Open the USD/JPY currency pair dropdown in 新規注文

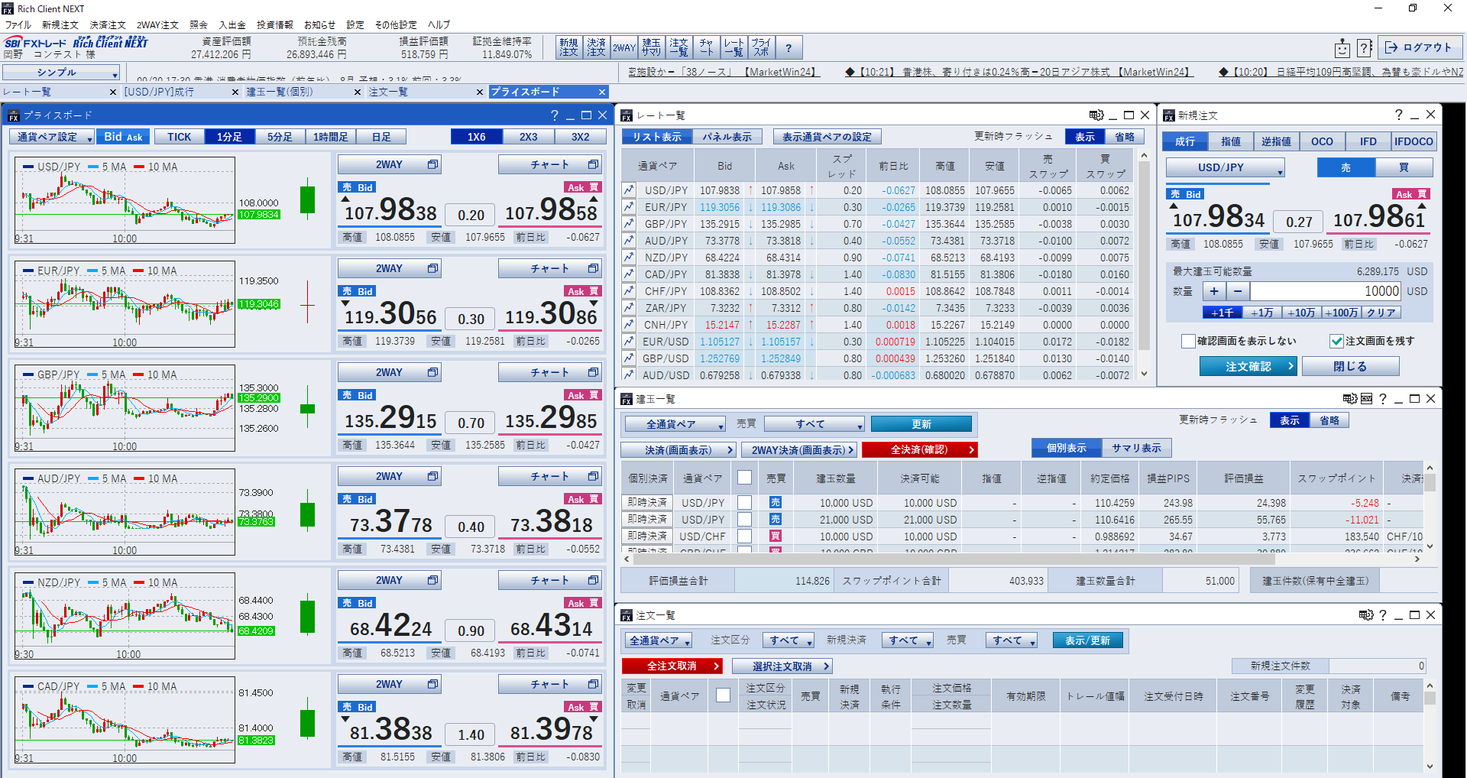pyautogui.click(x=1225, y=168)
